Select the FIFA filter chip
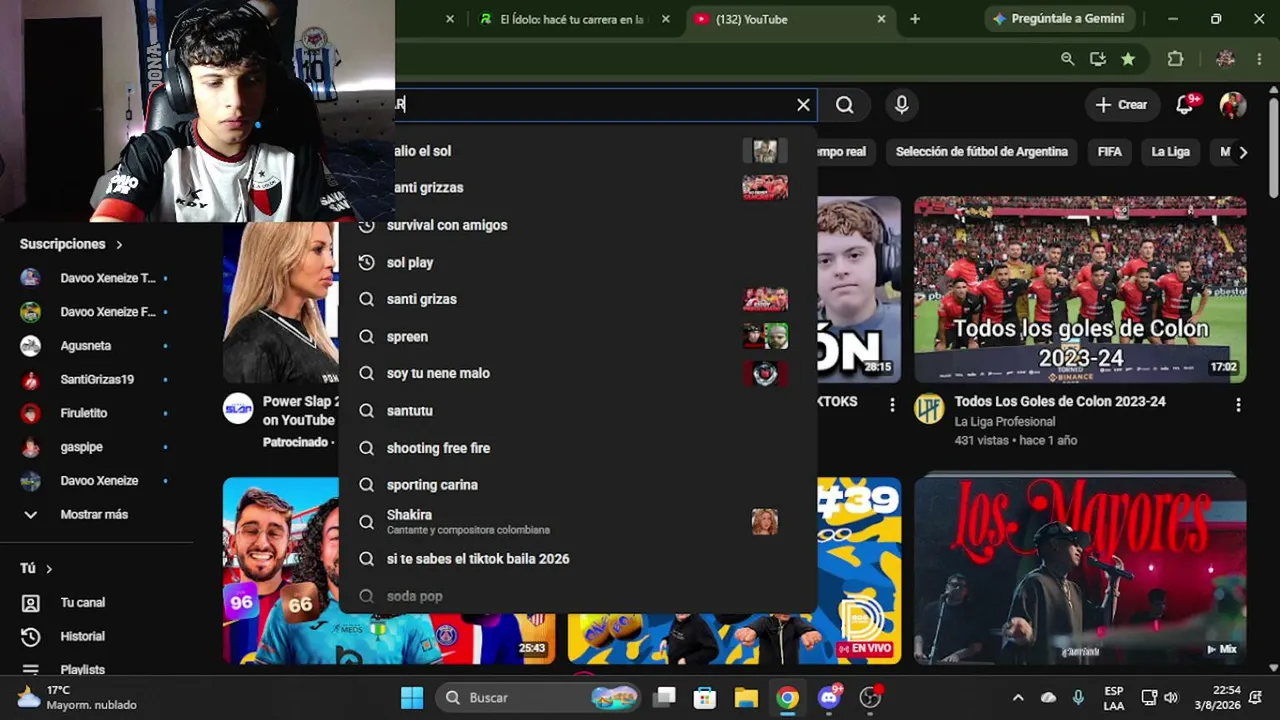The height and width of the screenshot is (720, 1280). click(1110, 152)
